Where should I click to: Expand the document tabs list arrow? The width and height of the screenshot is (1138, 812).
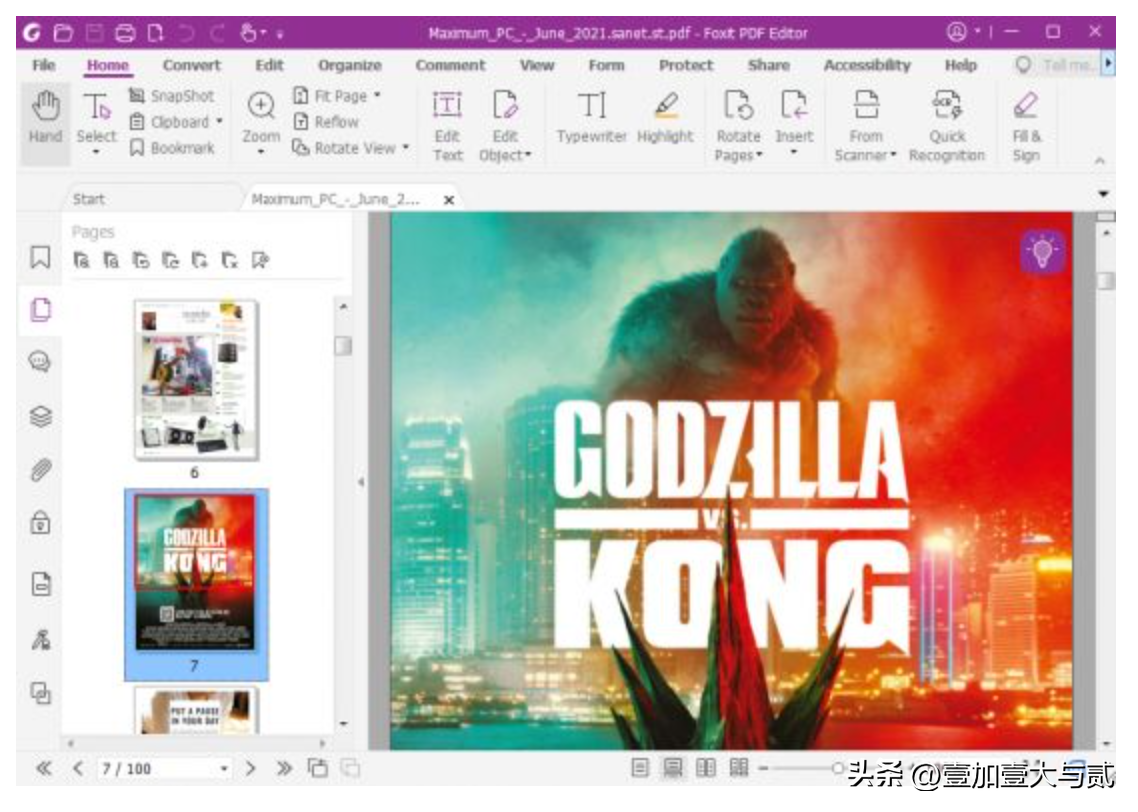click(x=1103, y=194)
